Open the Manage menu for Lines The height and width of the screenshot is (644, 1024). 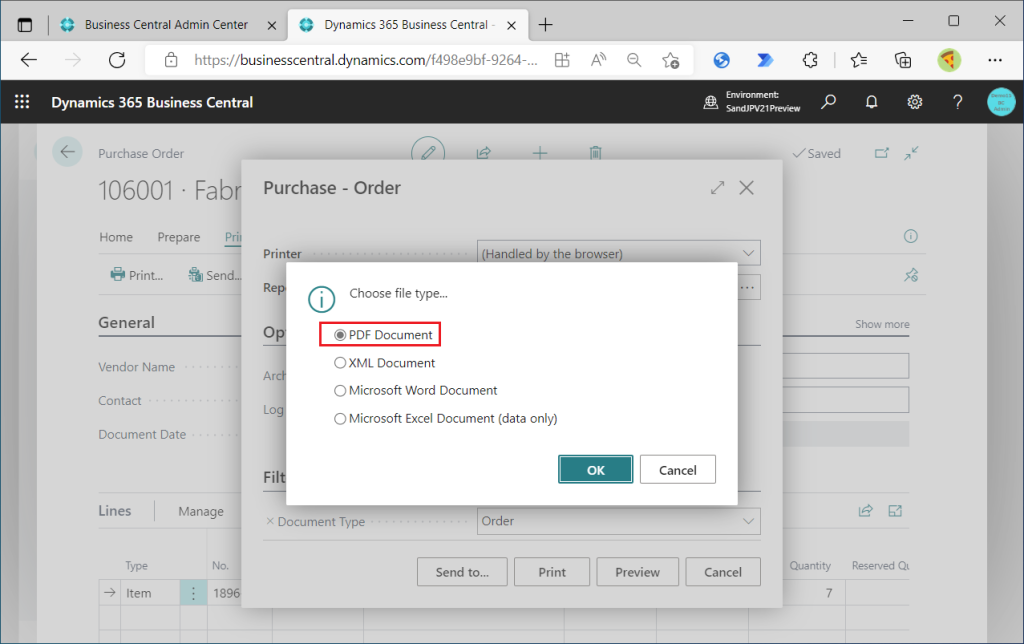coord(201,511)
